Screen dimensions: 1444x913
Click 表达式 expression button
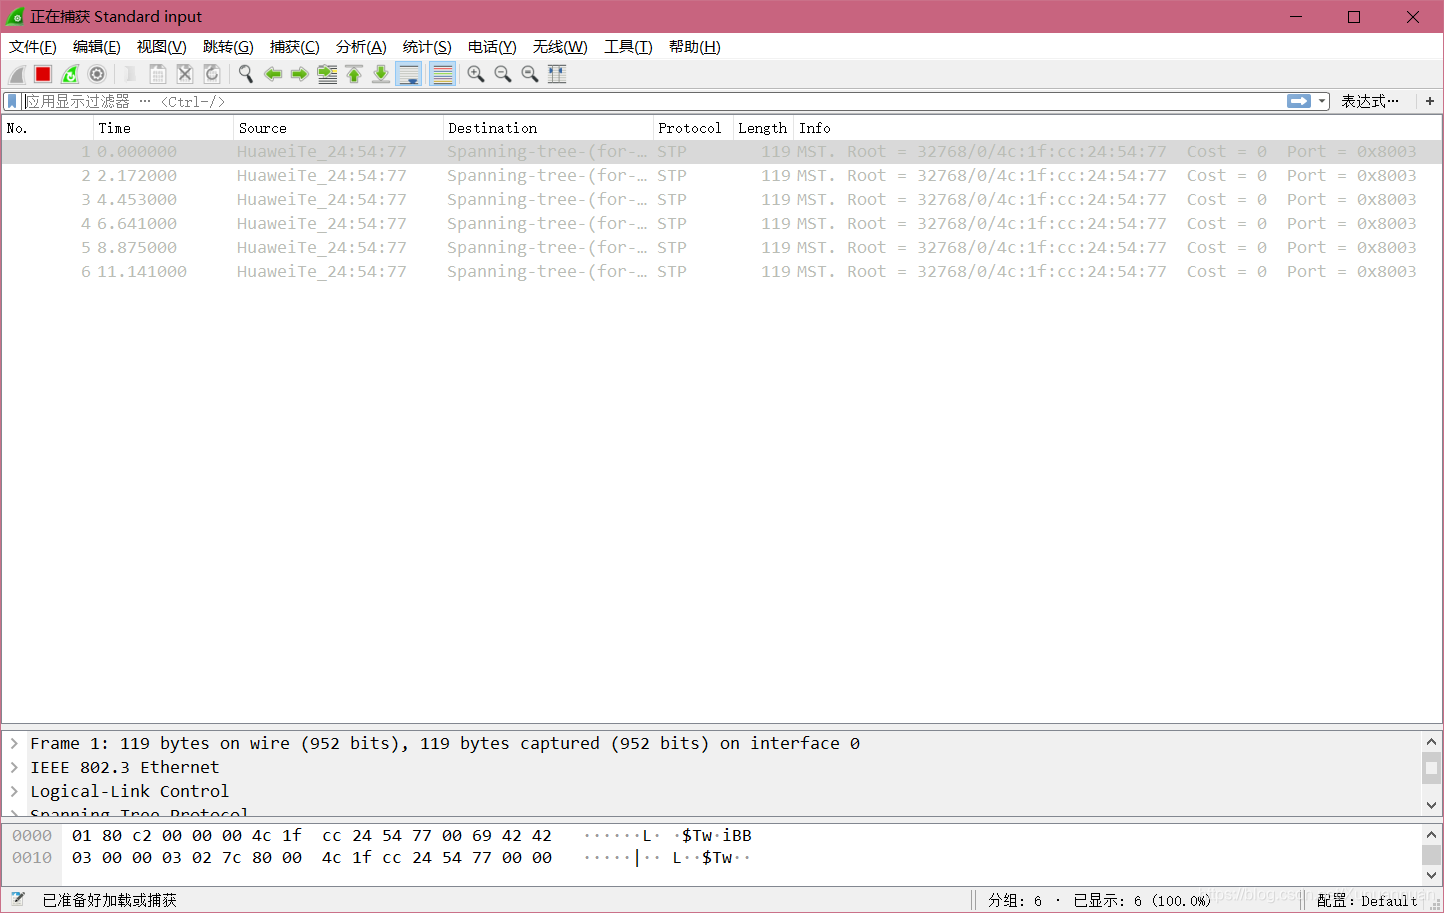[x=1370, y=101]
